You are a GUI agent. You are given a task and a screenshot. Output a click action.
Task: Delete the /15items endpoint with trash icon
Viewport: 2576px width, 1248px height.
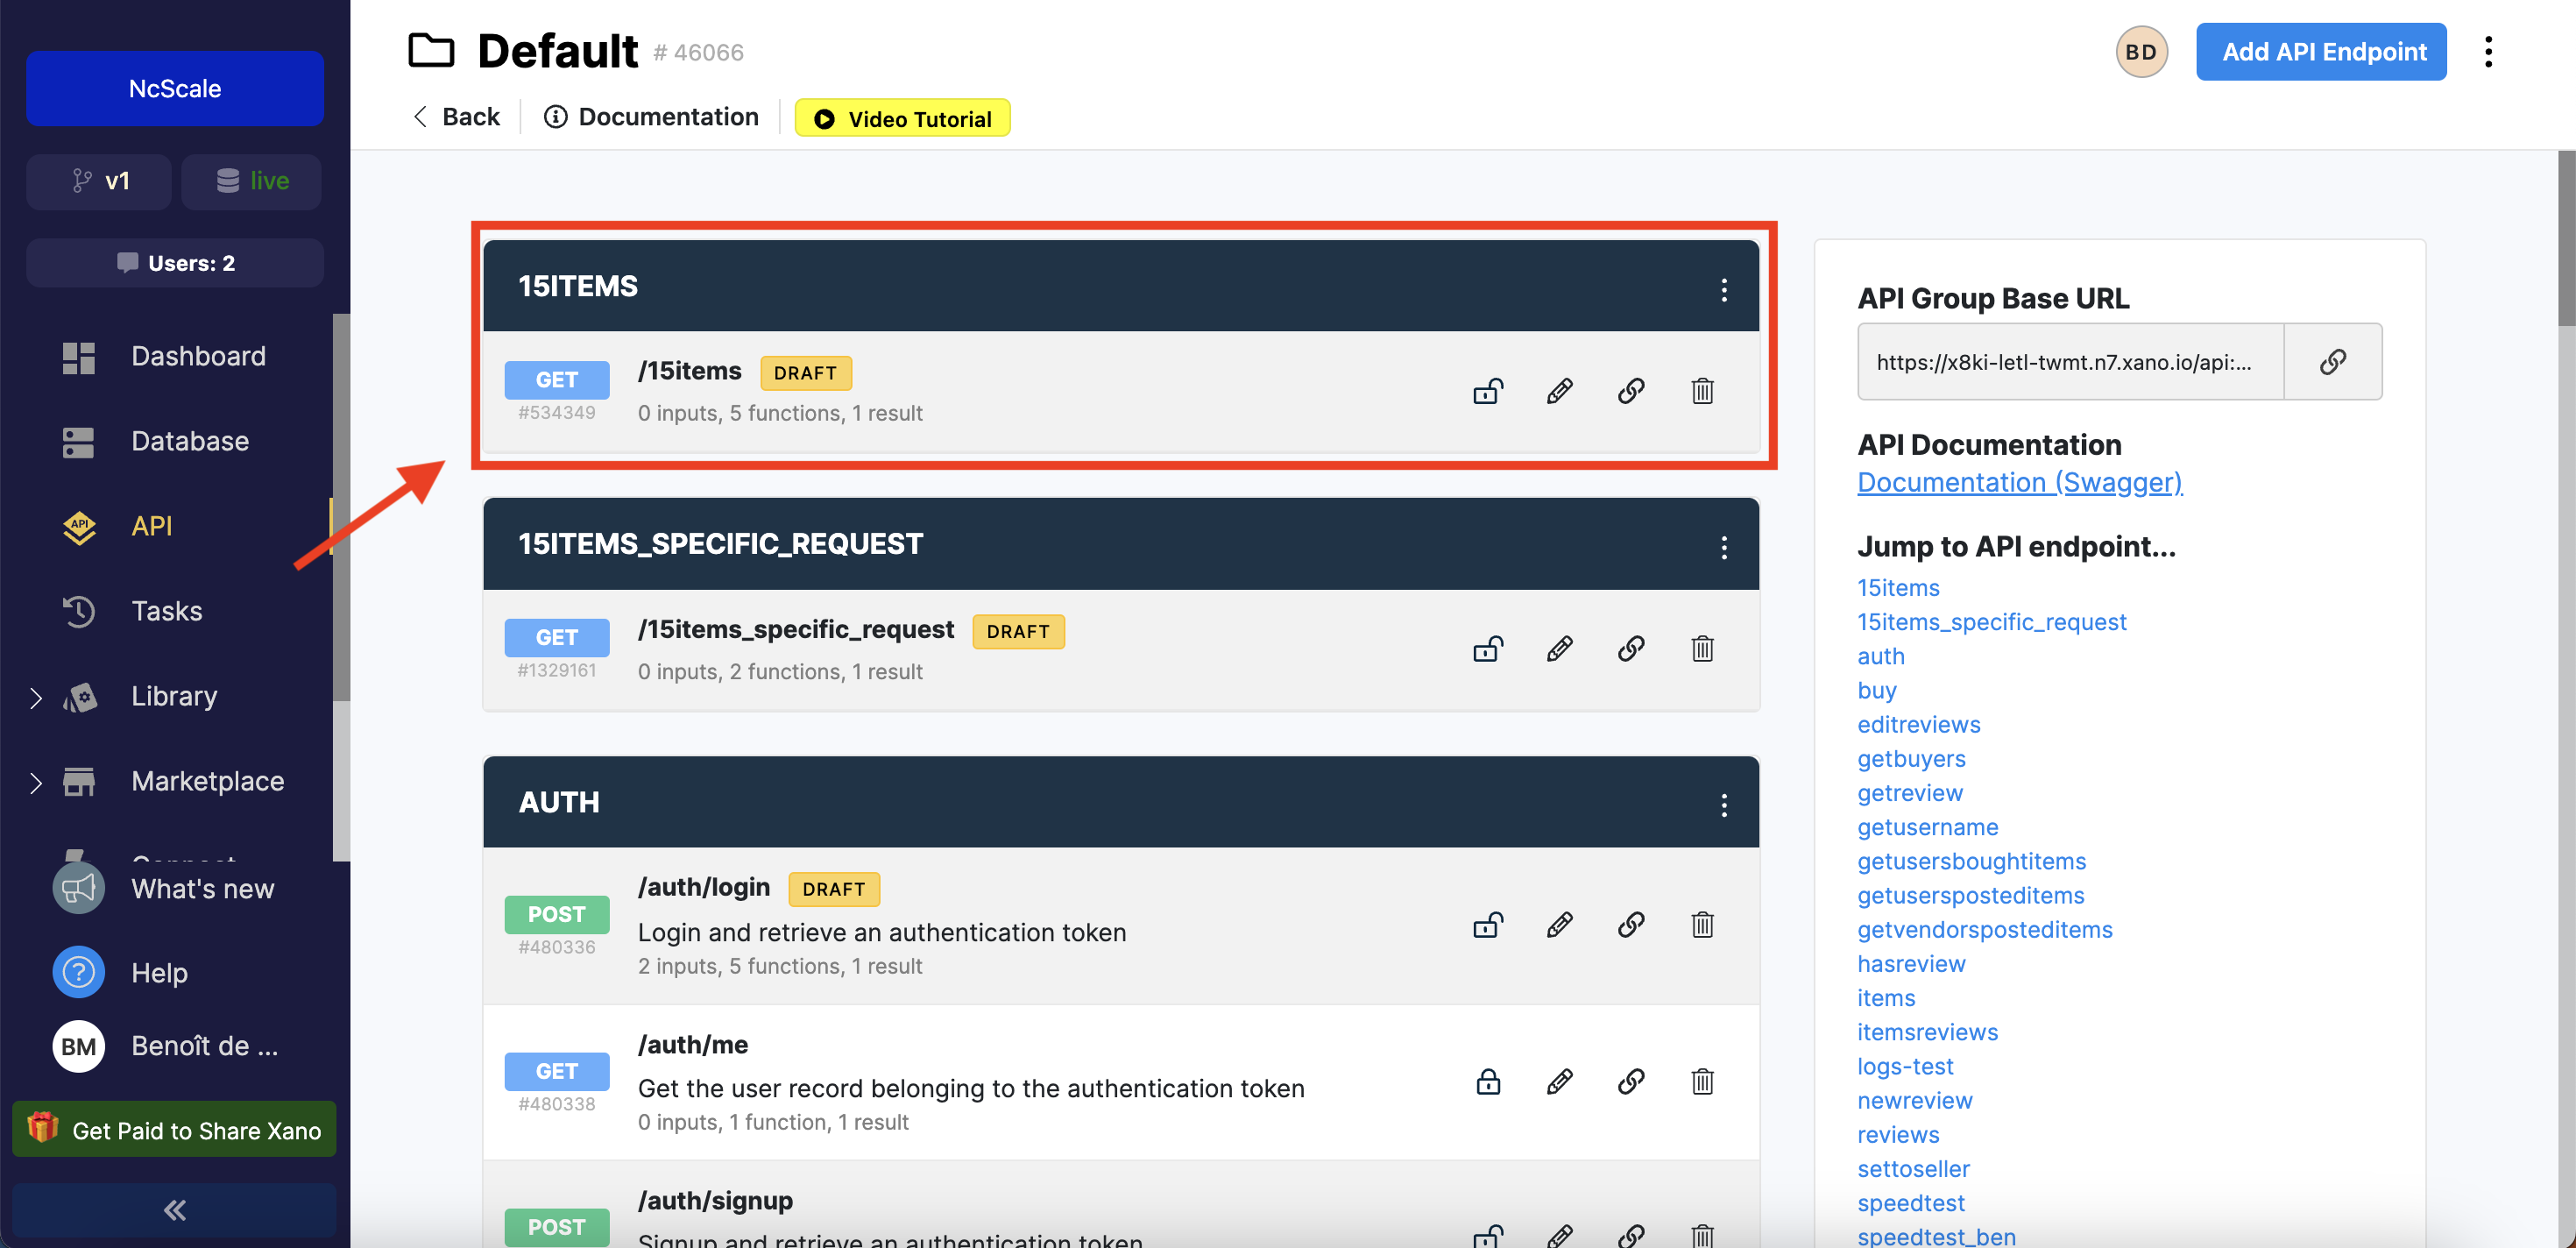pyautogui.click(x=1702, y=390)
